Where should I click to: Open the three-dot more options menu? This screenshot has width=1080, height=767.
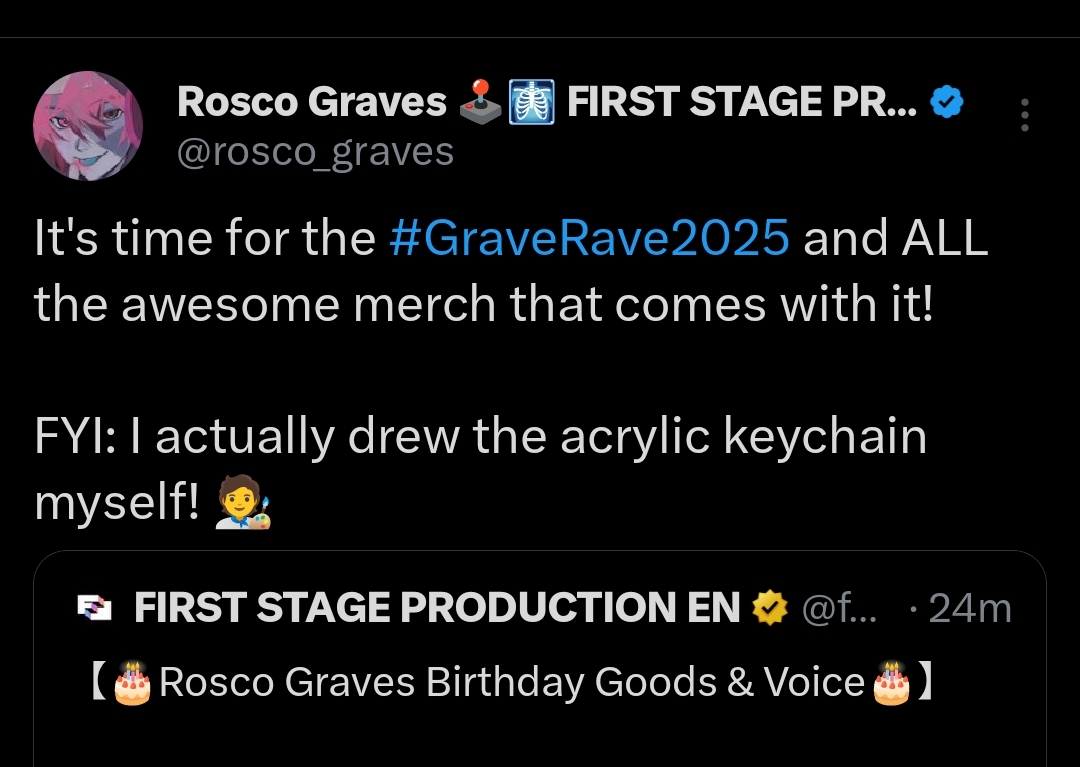1023,116
